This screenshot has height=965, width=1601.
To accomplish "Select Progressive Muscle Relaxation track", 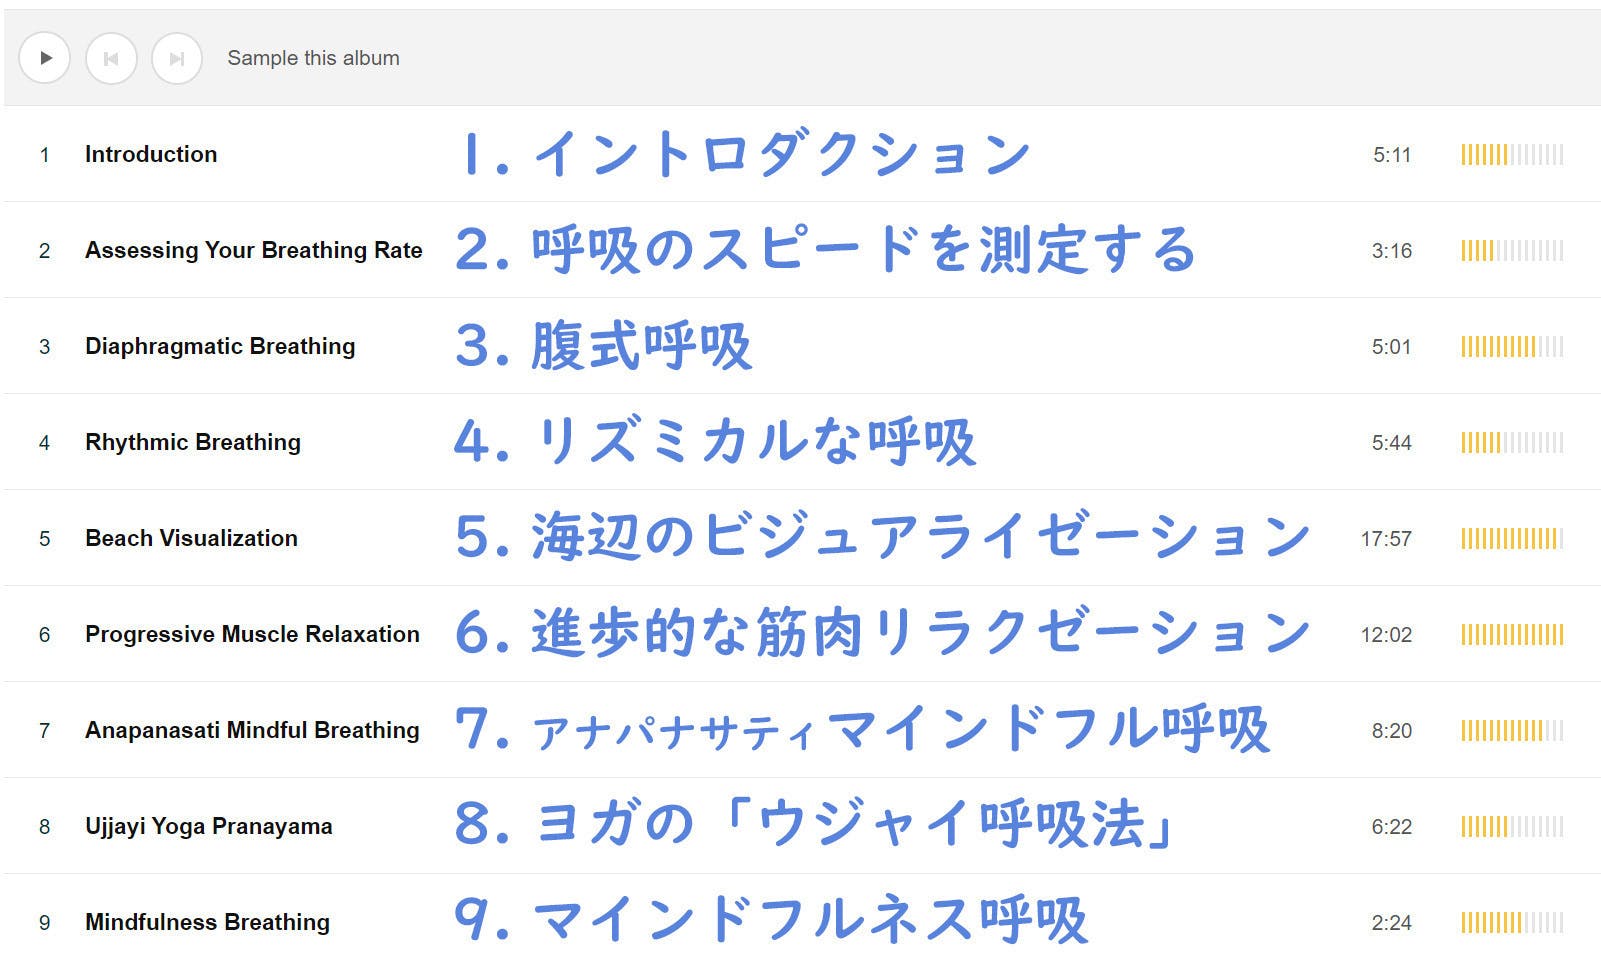I will pyautogui.click(x=252, y=634).
